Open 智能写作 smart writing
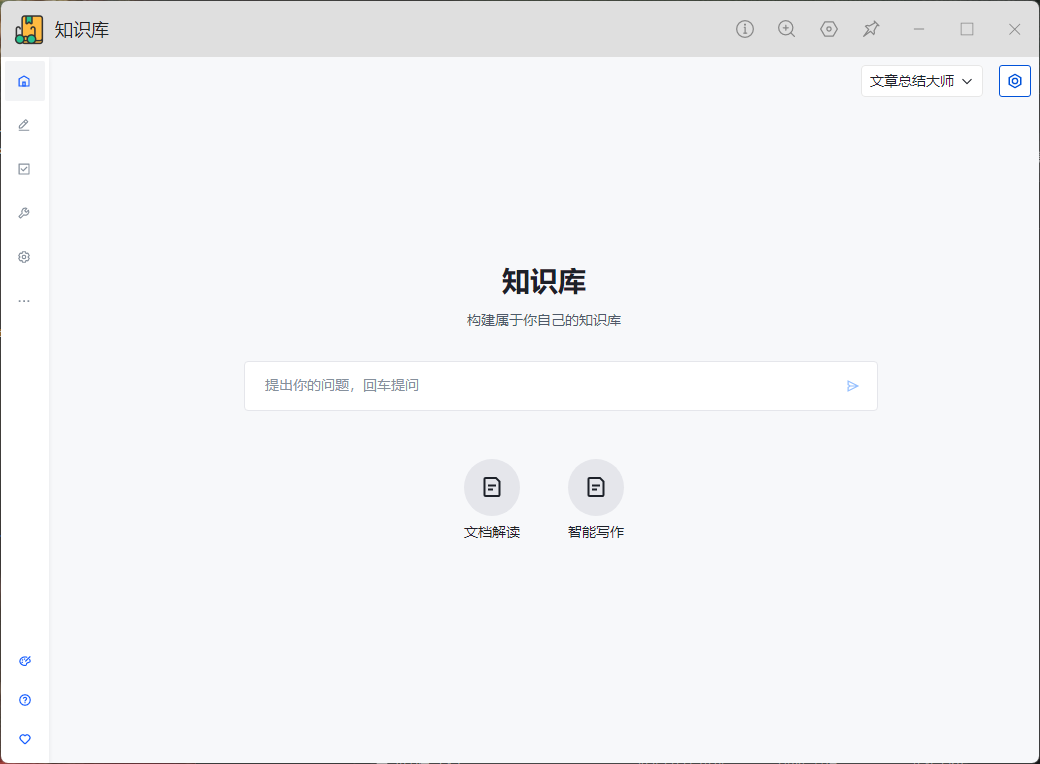 pos(596,499)
